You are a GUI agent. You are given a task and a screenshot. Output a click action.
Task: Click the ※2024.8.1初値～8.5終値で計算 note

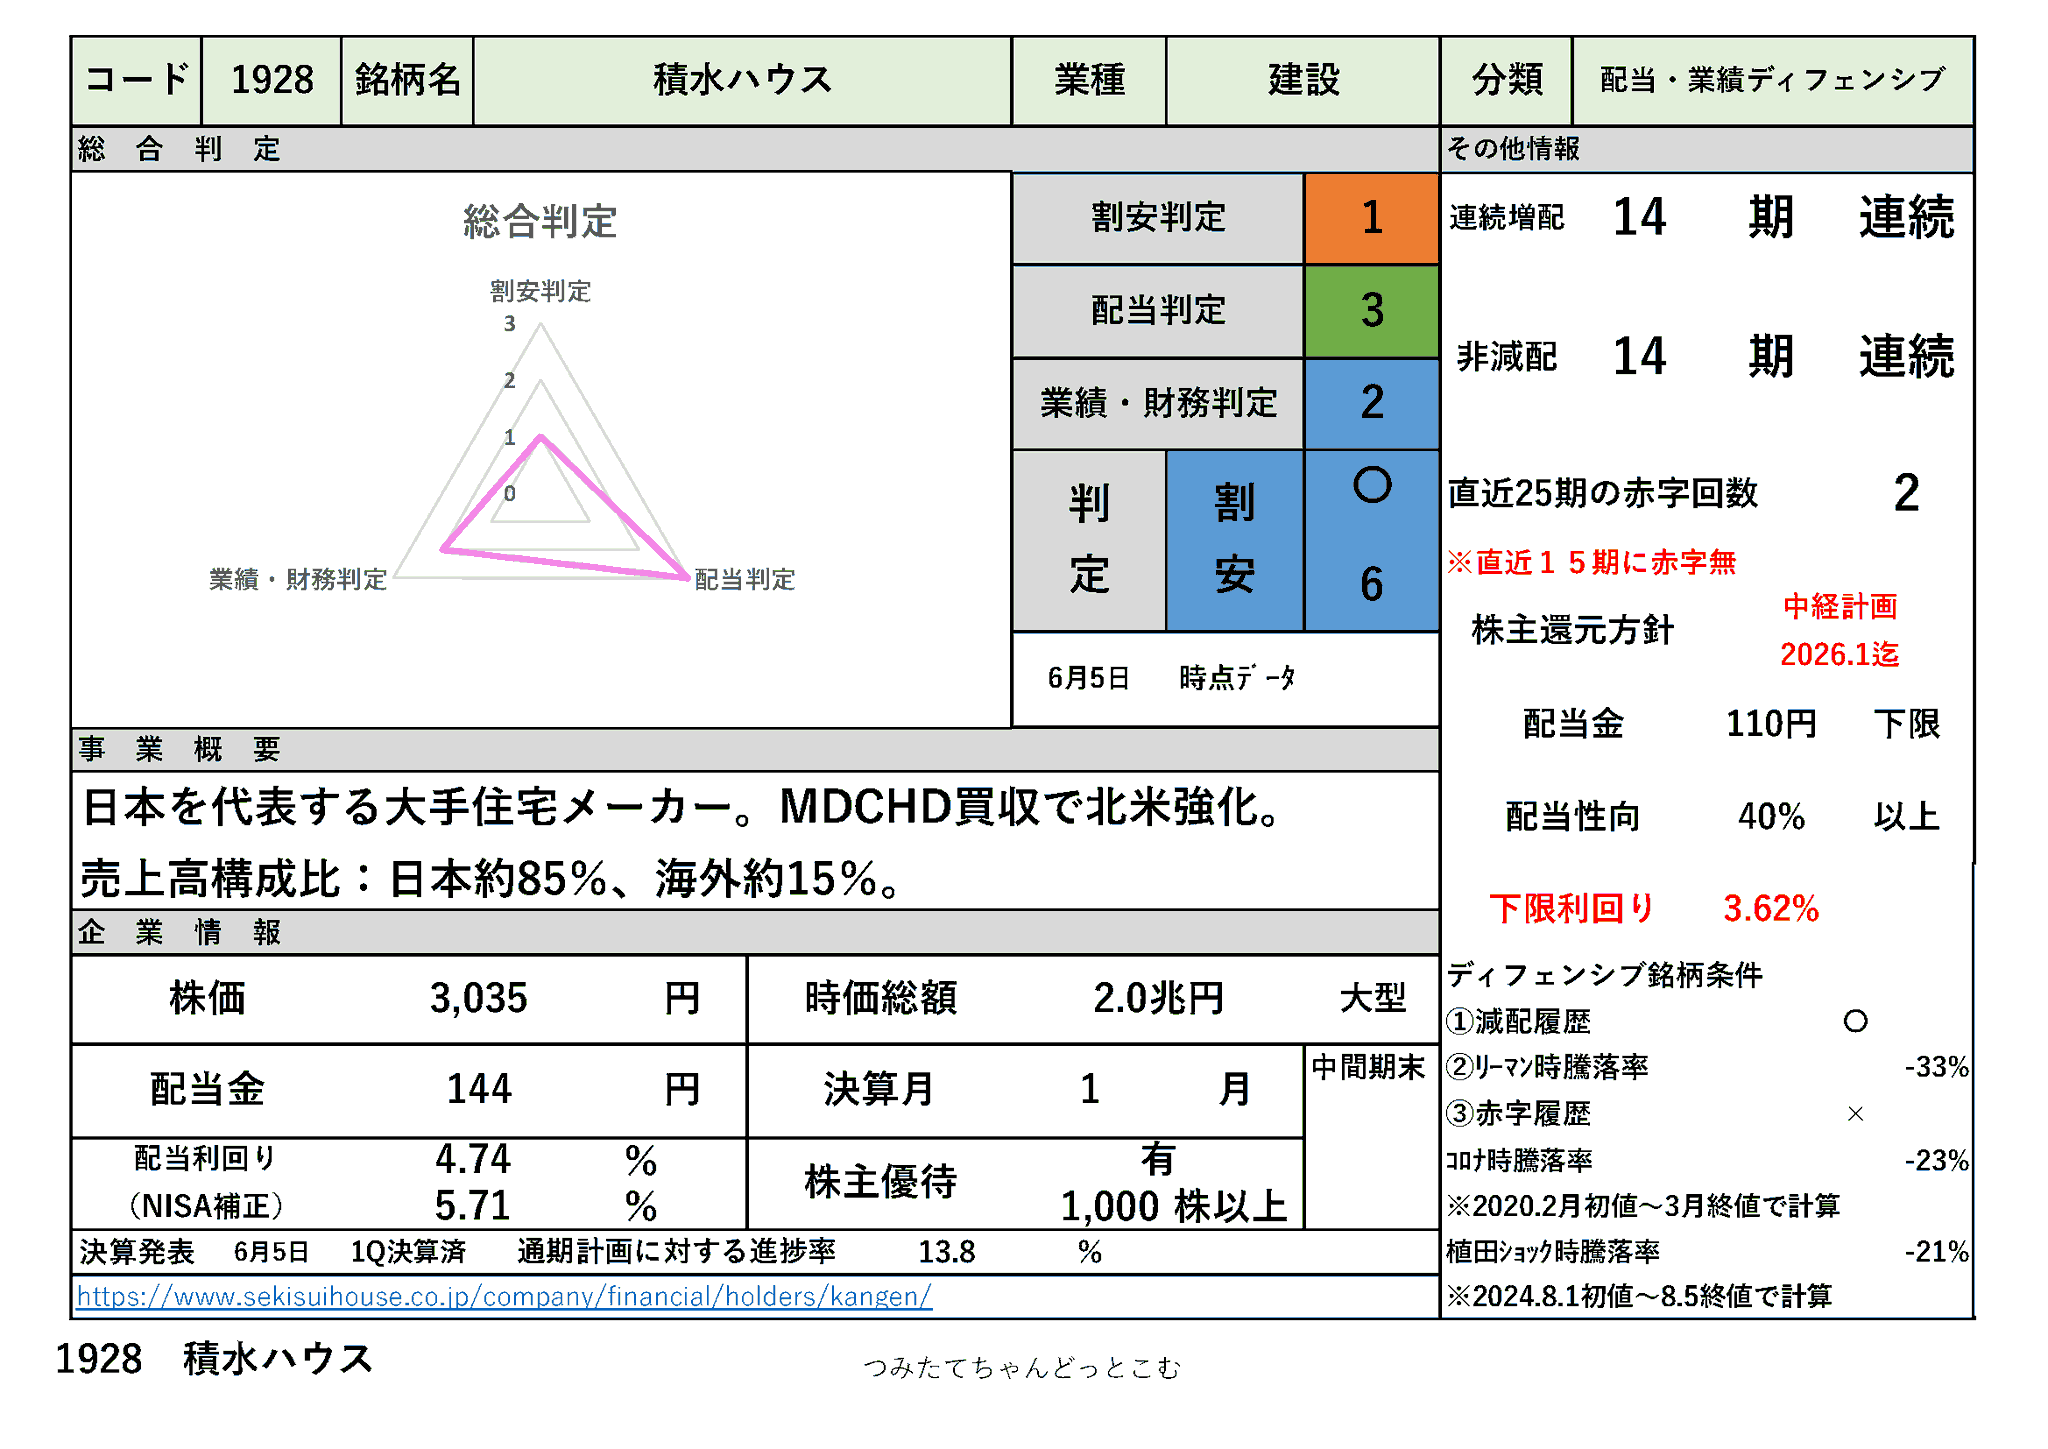pyautogui.click(x=1639, y=1296)
